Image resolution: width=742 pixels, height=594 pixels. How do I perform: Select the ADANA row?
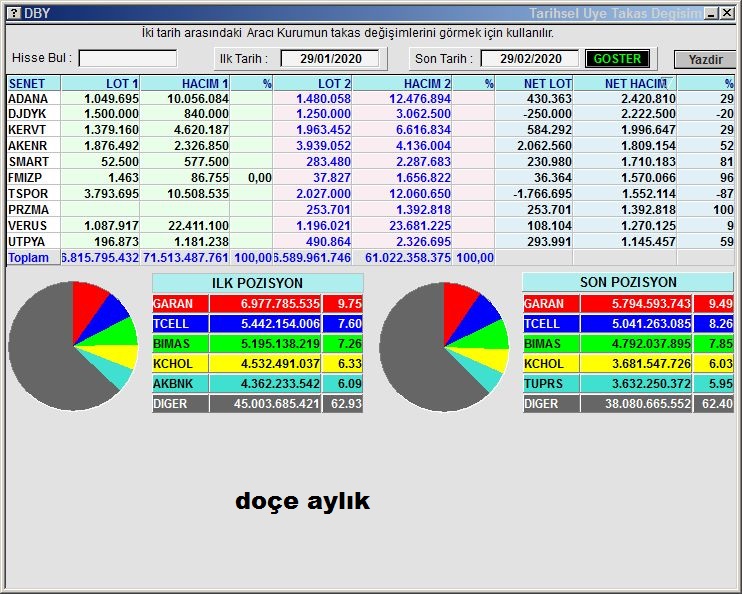point(371,98)
